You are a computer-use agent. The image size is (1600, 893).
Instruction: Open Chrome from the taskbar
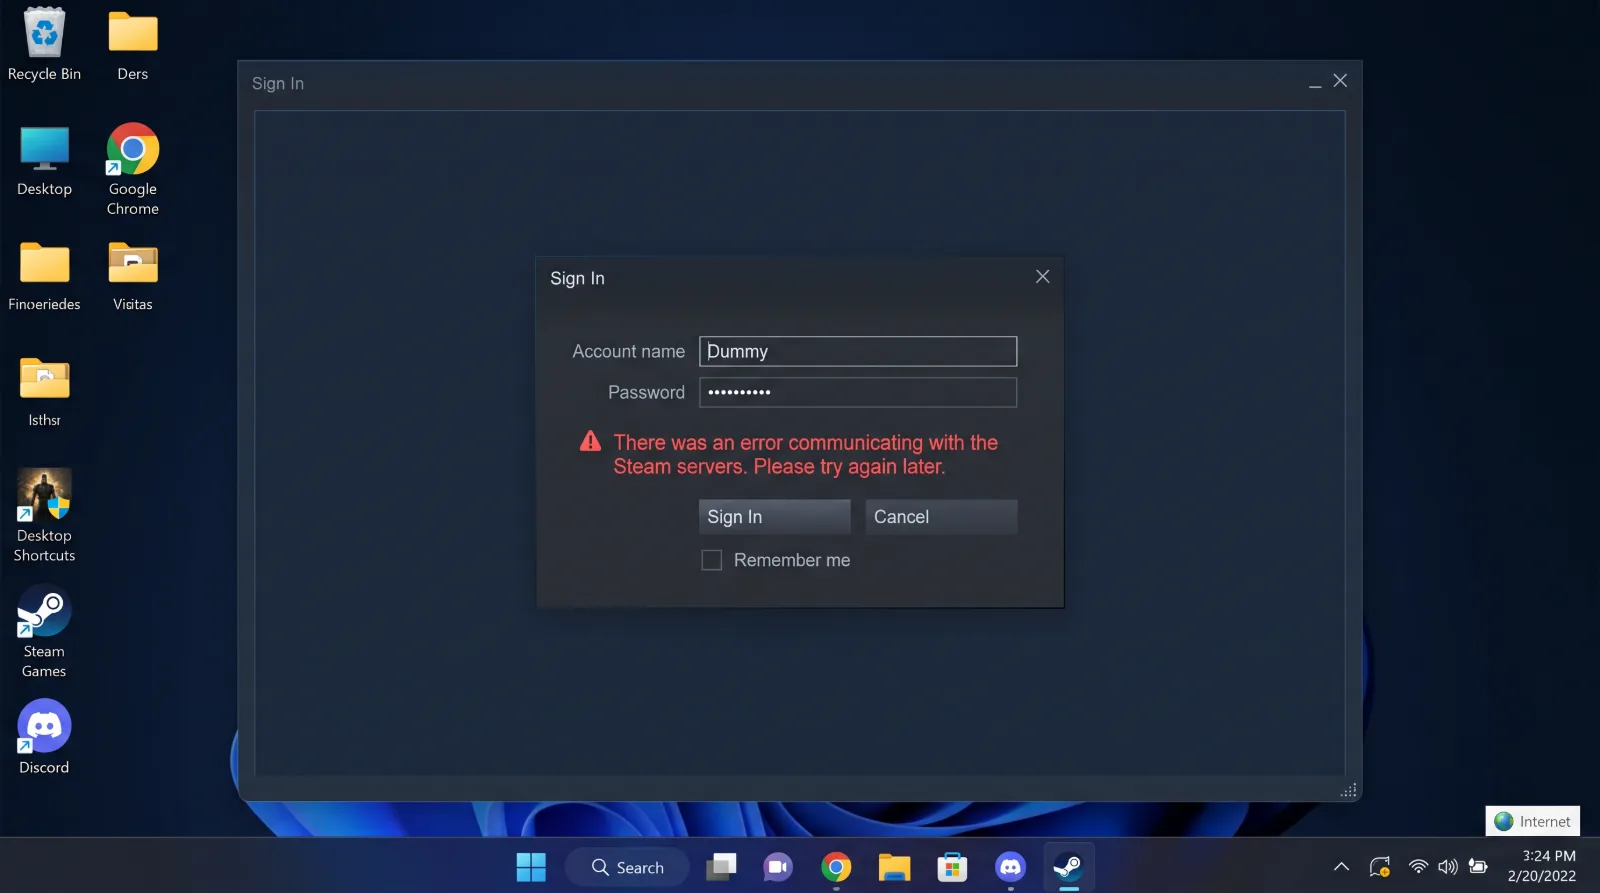(x=836, y=867)
